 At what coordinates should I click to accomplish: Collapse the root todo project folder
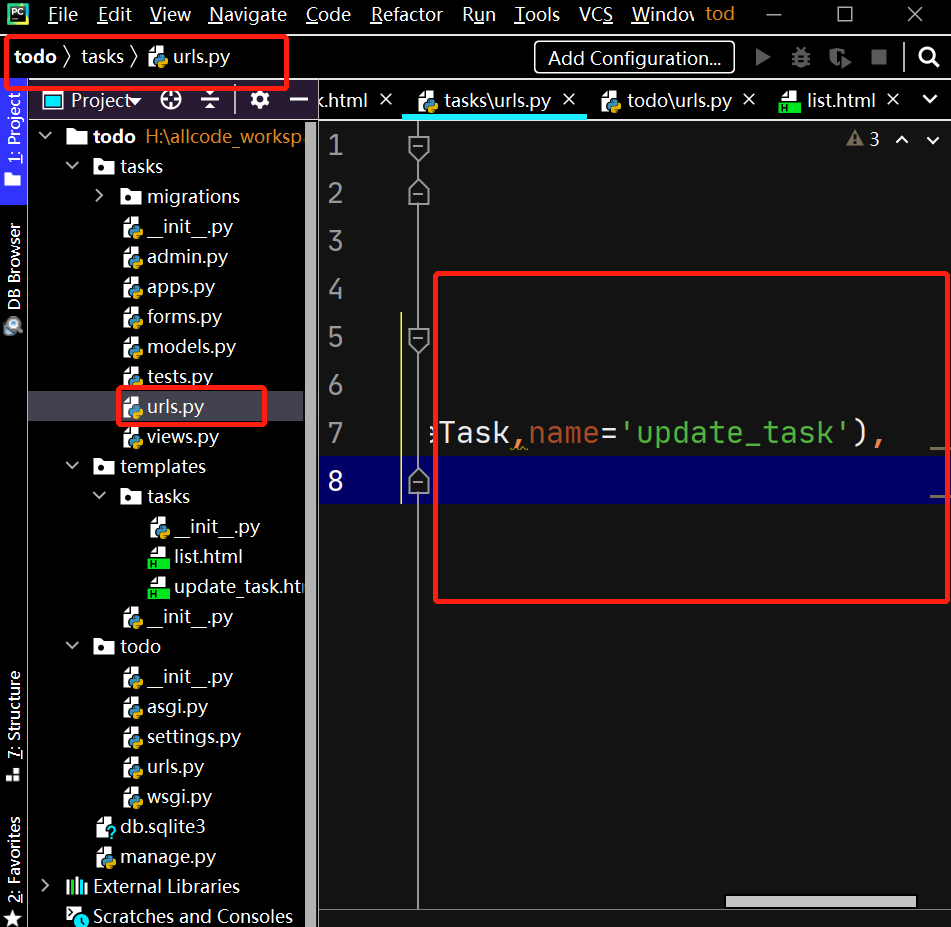(x=45, y=136)
